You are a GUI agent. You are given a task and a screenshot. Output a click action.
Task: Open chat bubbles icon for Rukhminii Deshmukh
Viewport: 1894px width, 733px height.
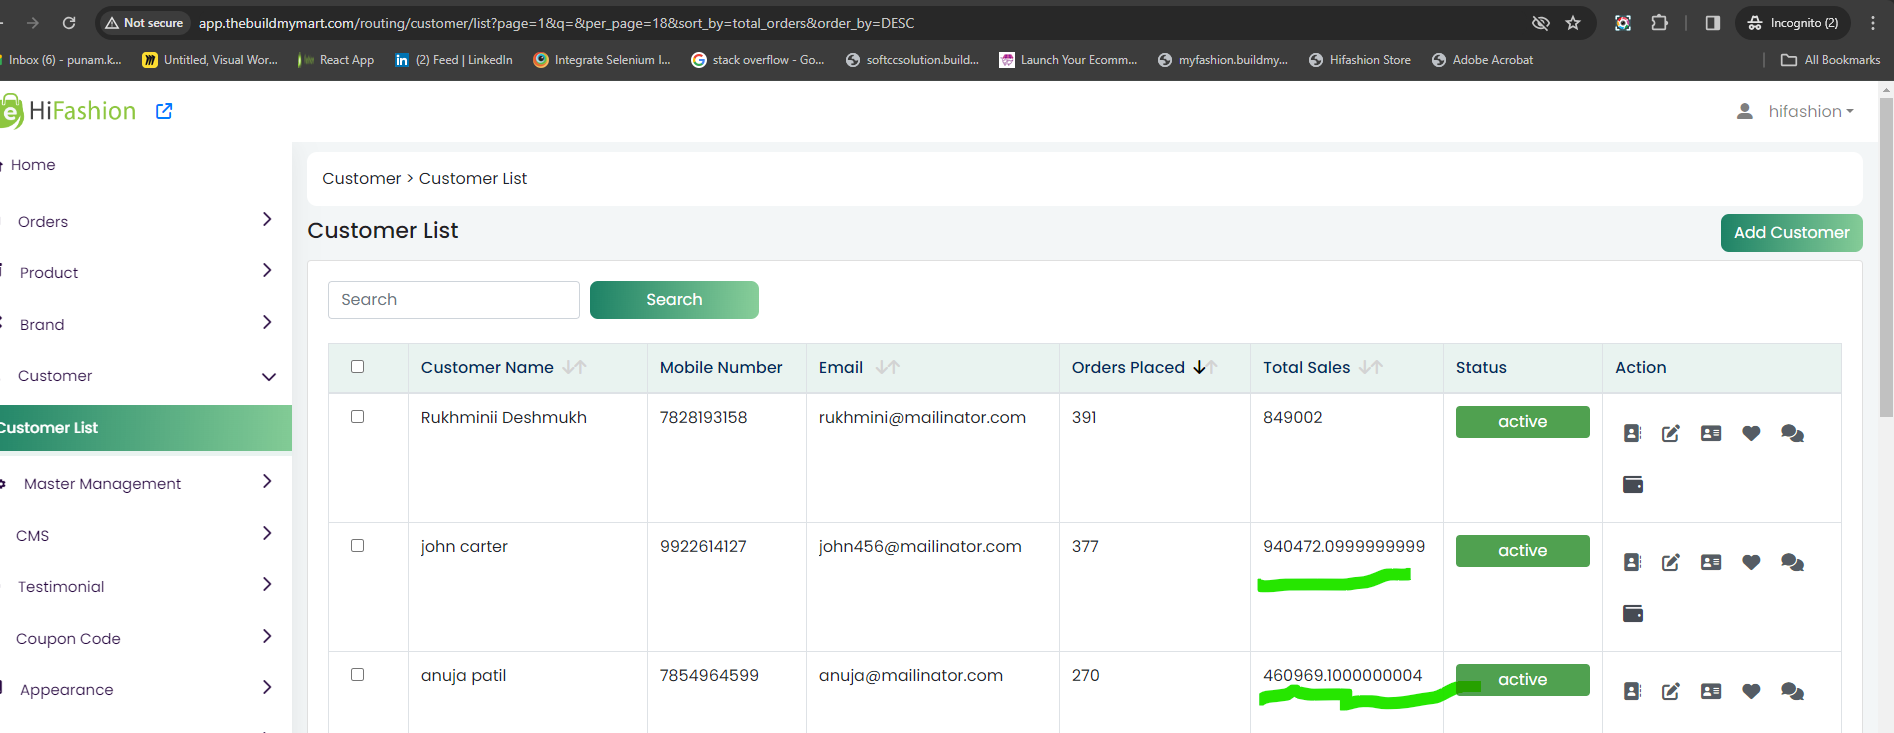tap(1792, 433)
